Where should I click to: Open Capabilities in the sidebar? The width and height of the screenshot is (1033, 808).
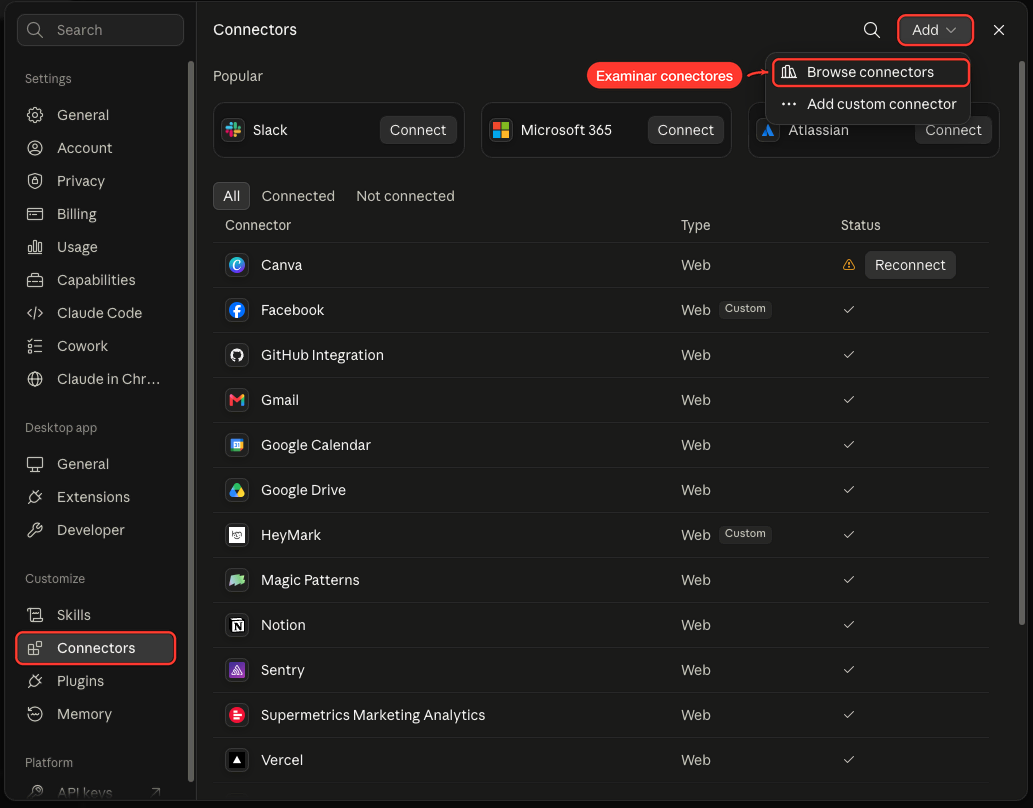pos(96,280)
